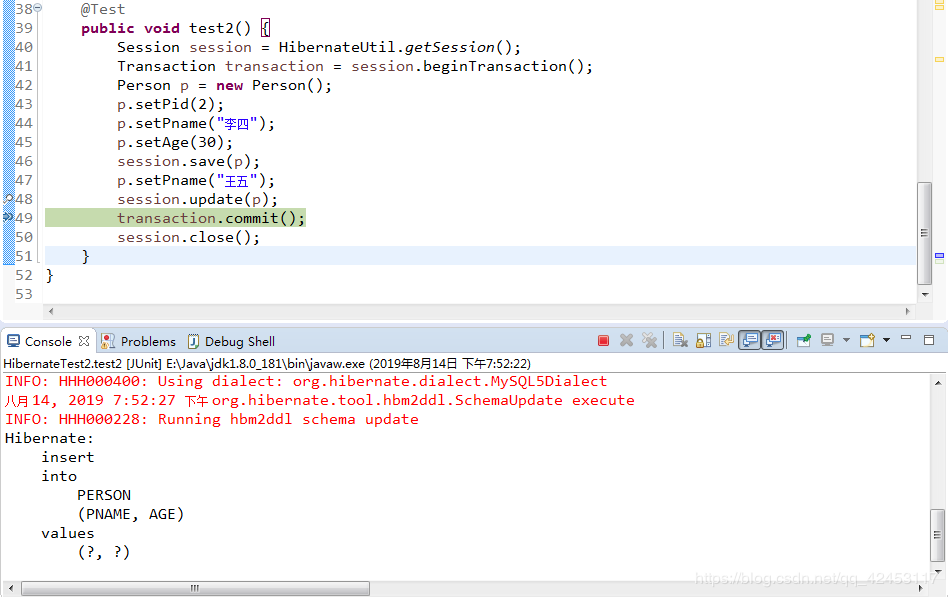Click the Open Console icon
Viewport: 948px width, 597px height.
click(867, 340)
